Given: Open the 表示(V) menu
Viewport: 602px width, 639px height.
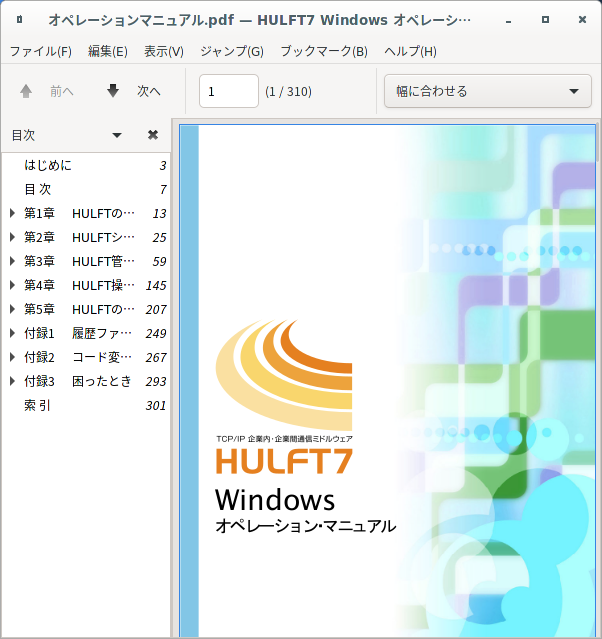Looking at the screenshot, I should point(164,51).
